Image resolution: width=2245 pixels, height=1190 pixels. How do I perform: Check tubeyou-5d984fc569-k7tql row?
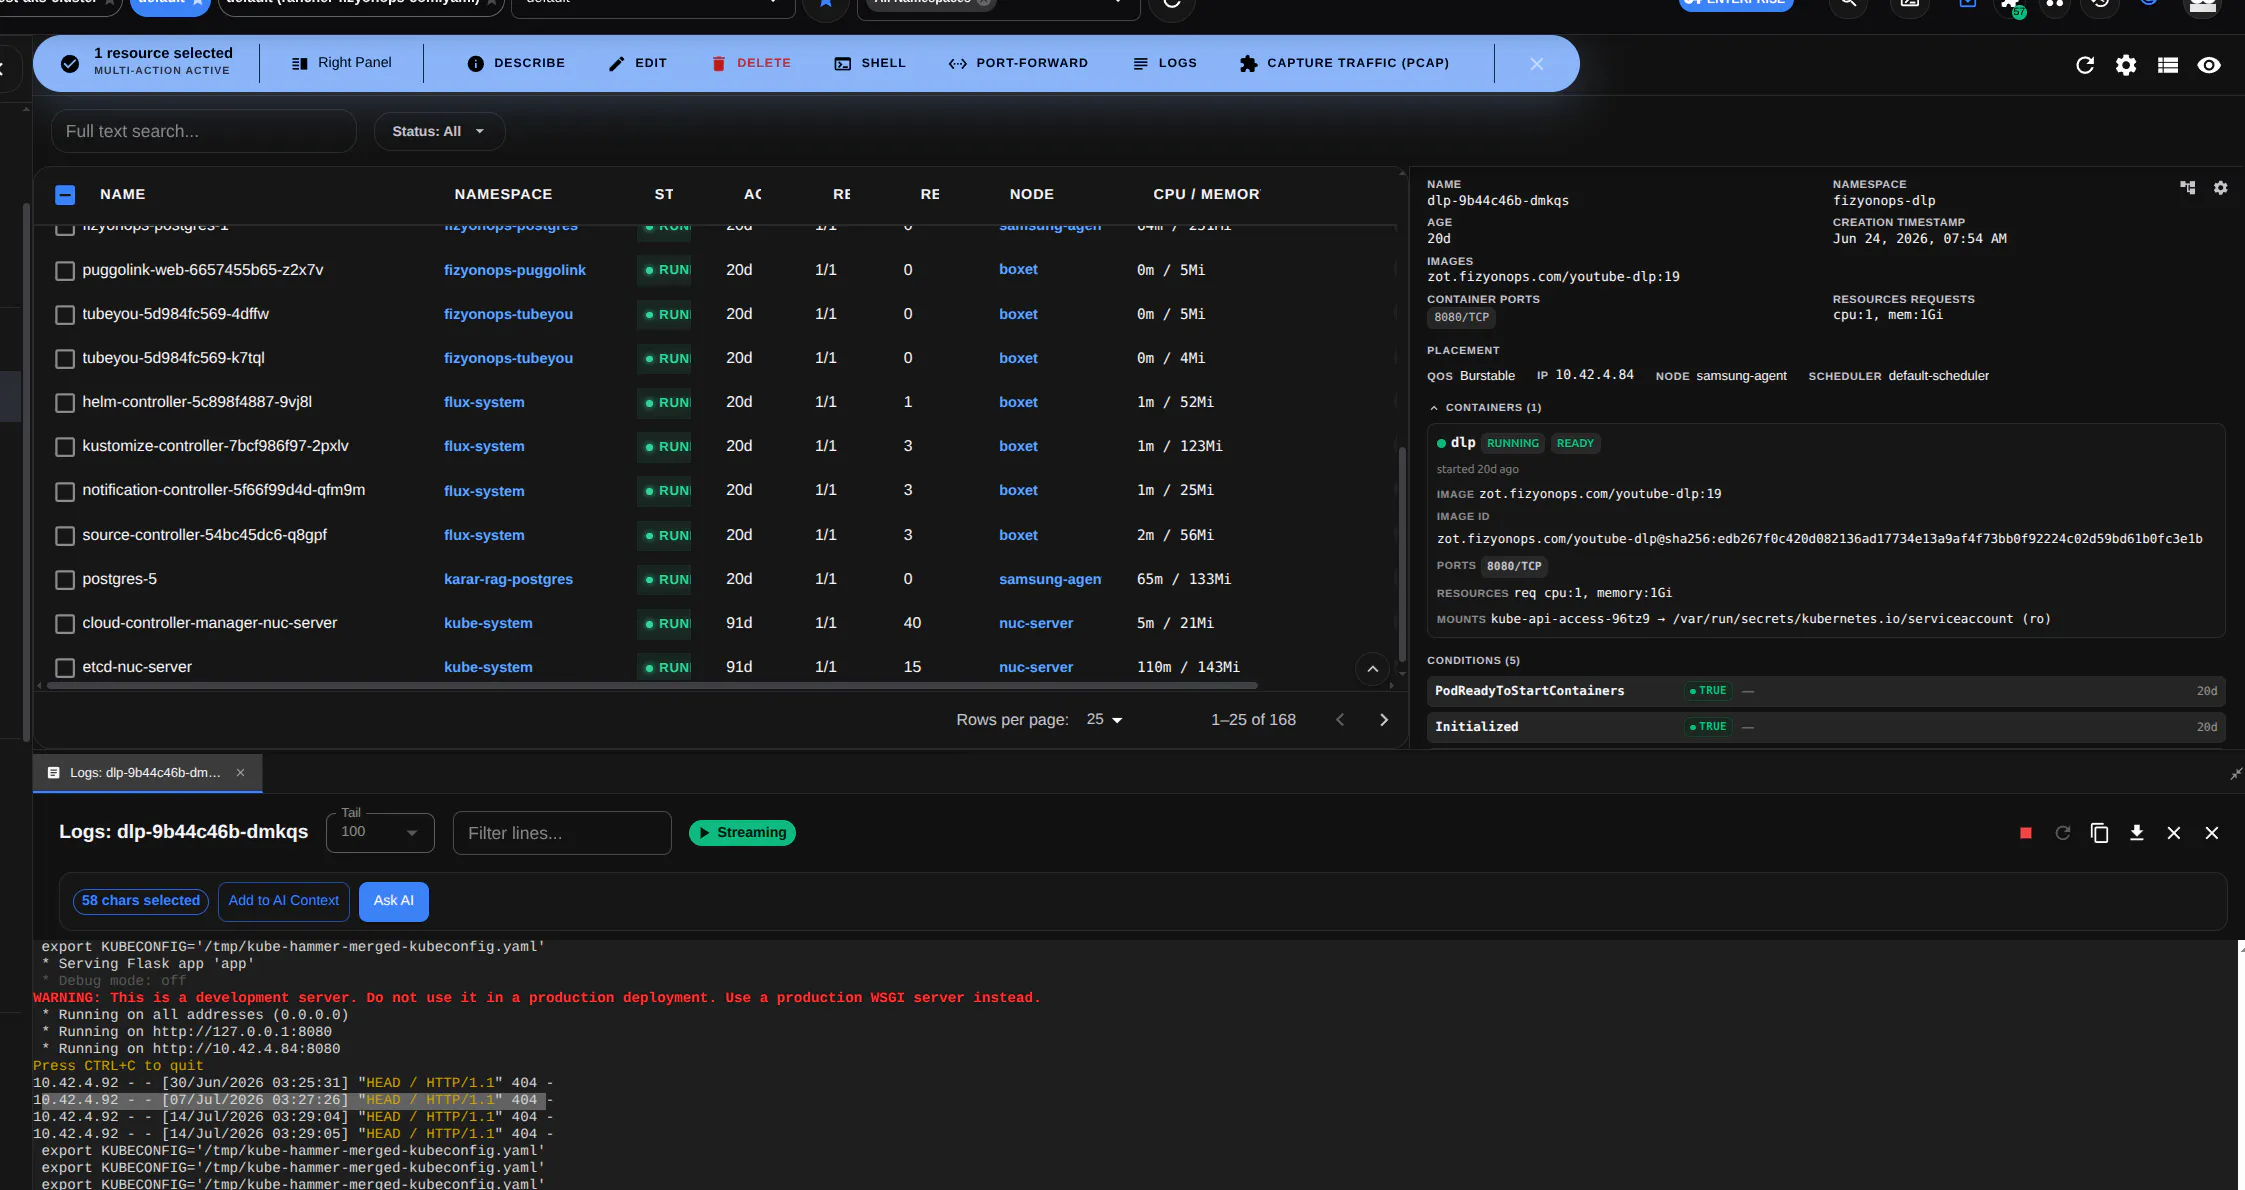pyautogui.click(x=65, y=358)
